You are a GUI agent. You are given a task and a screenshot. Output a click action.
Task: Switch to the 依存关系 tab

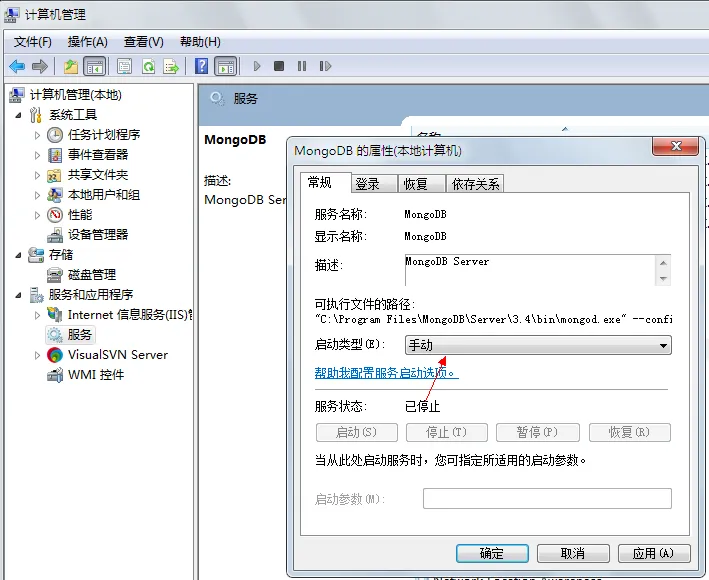point(475,184)
